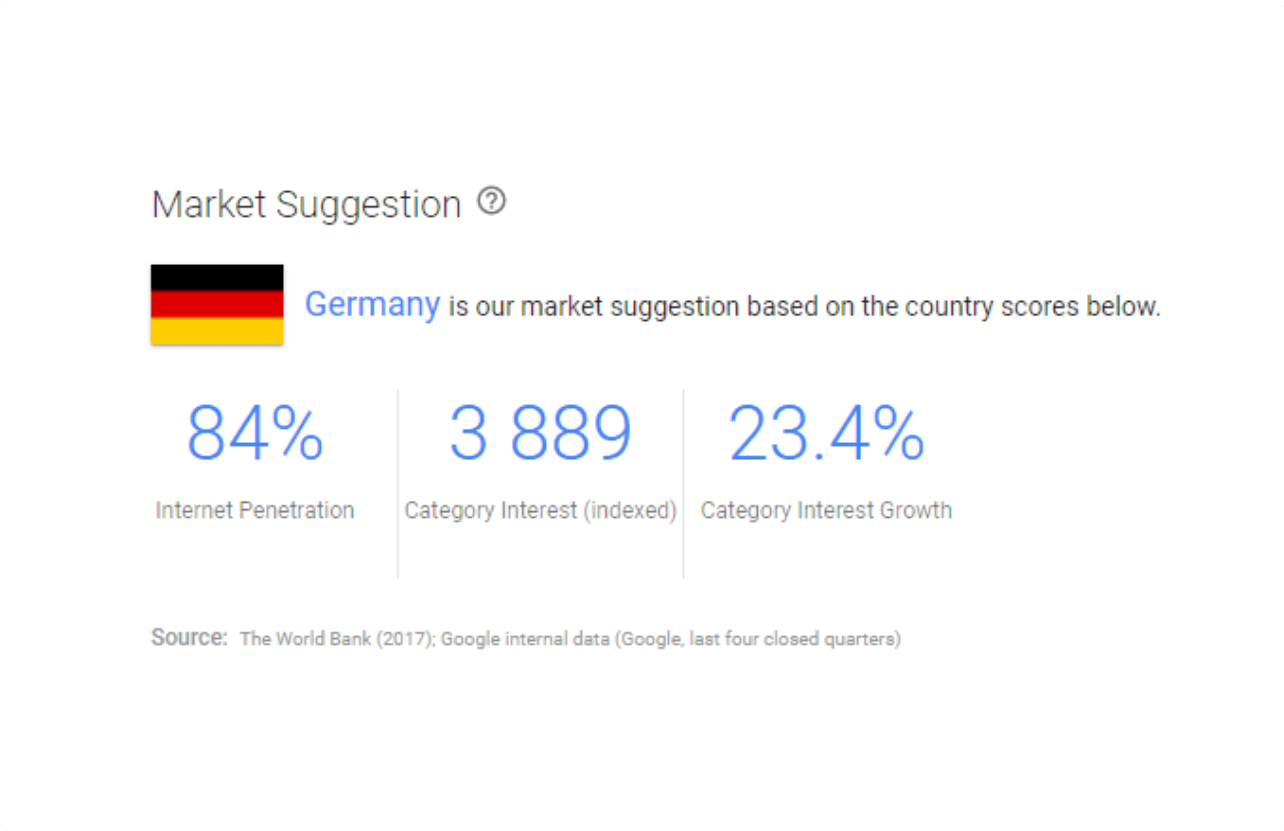Select the Internet Penetration label
The image size is (1284, 831).
[255, 510]
